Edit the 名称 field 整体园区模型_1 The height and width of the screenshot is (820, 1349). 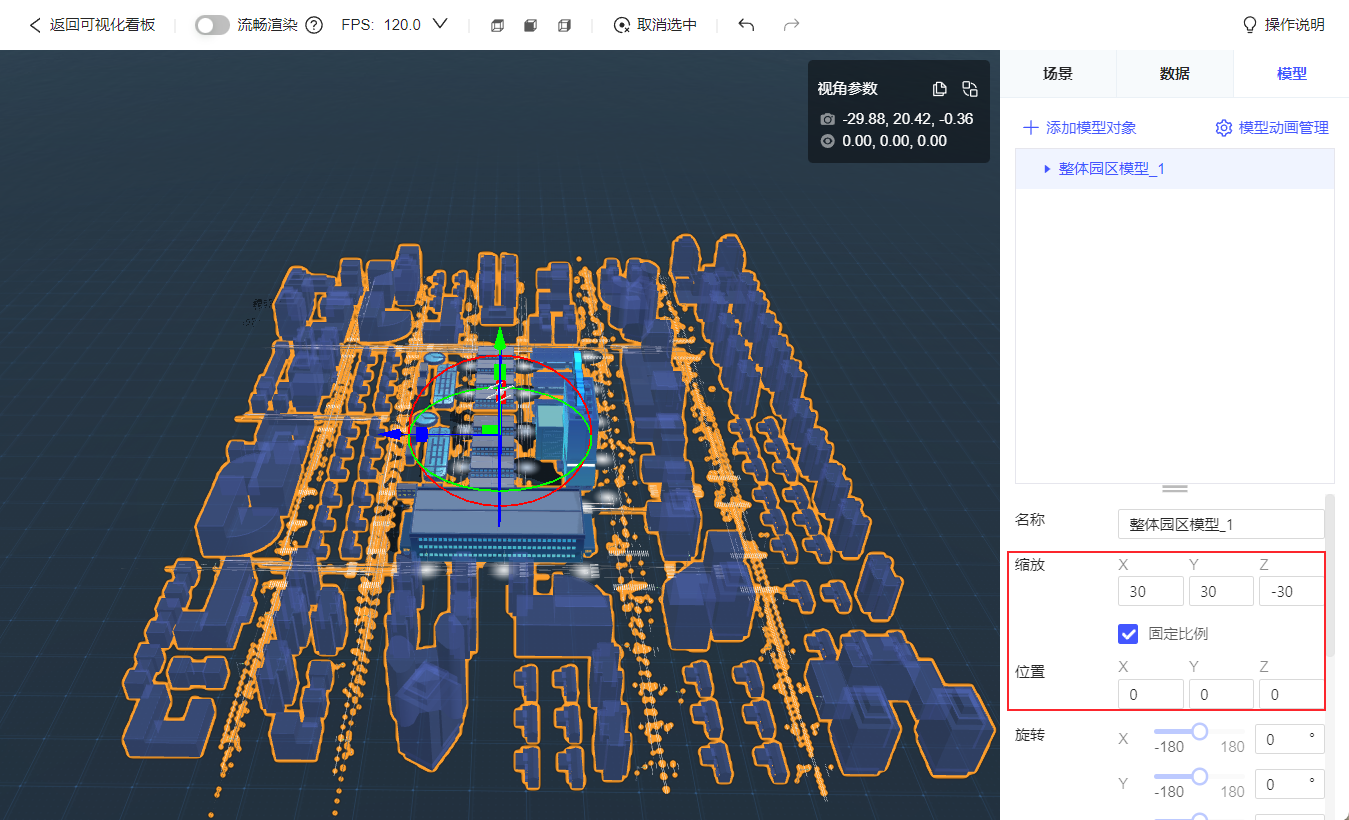click(1221, 524)
